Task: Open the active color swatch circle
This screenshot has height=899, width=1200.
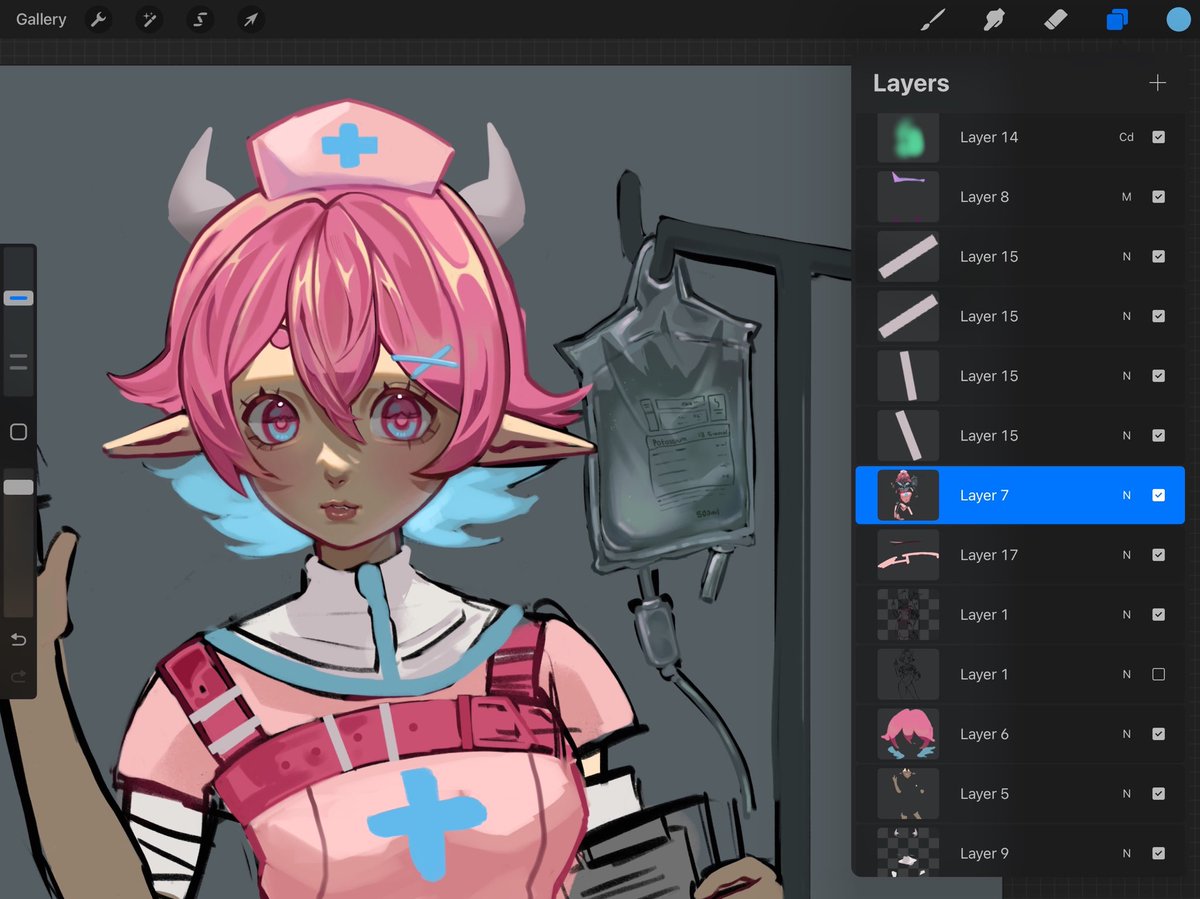Action: point(1178,19)
